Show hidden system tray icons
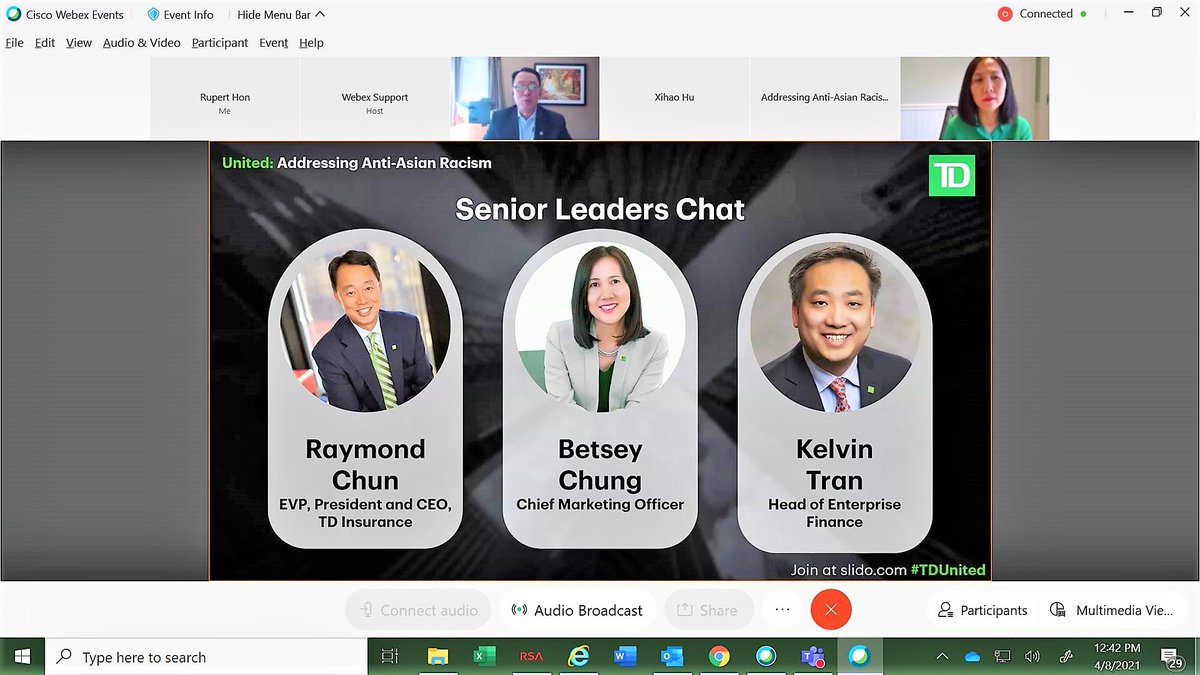 click(x=942, y=657)
